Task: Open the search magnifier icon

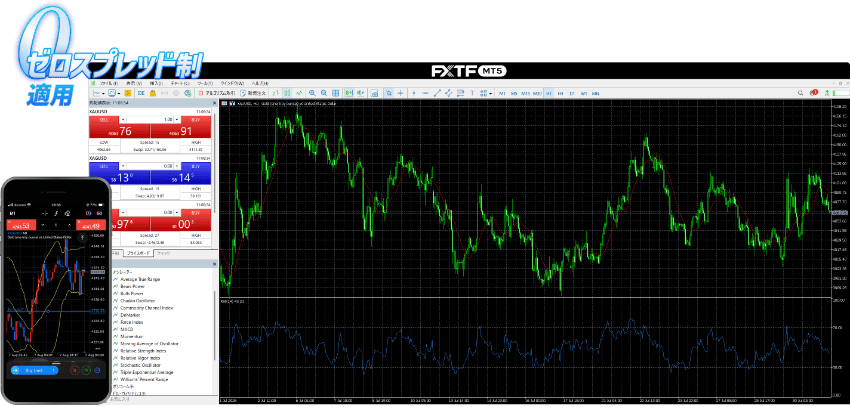Action: point(801,93)
